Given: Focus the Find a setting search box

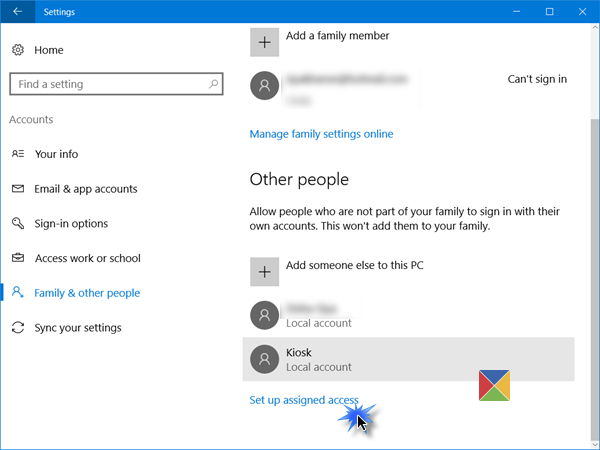Looking at the screenshot, I should (x=116, y=84).
